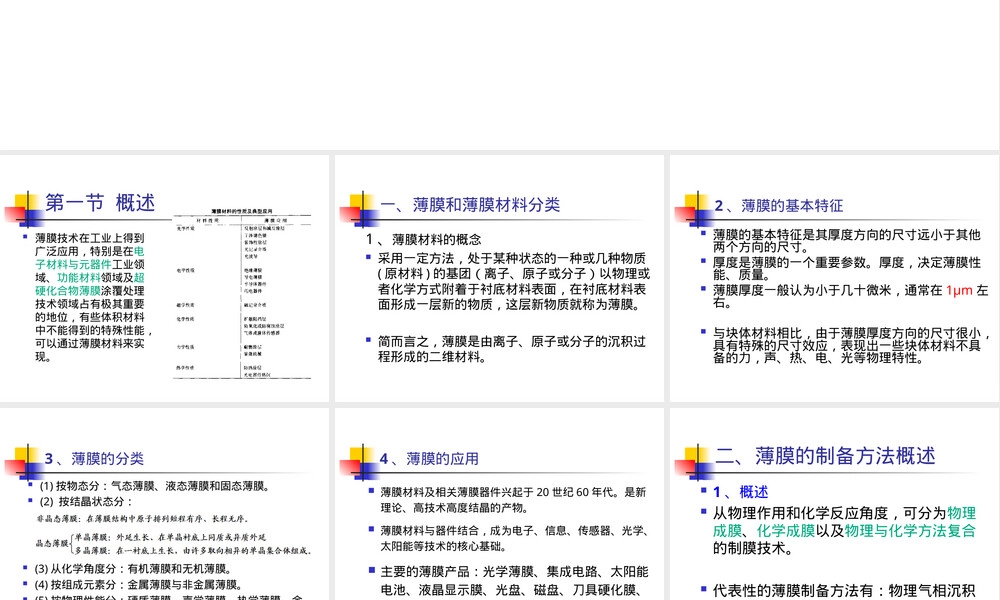Click the bullet about 20 世纪 60 年代

click(513, 500)
